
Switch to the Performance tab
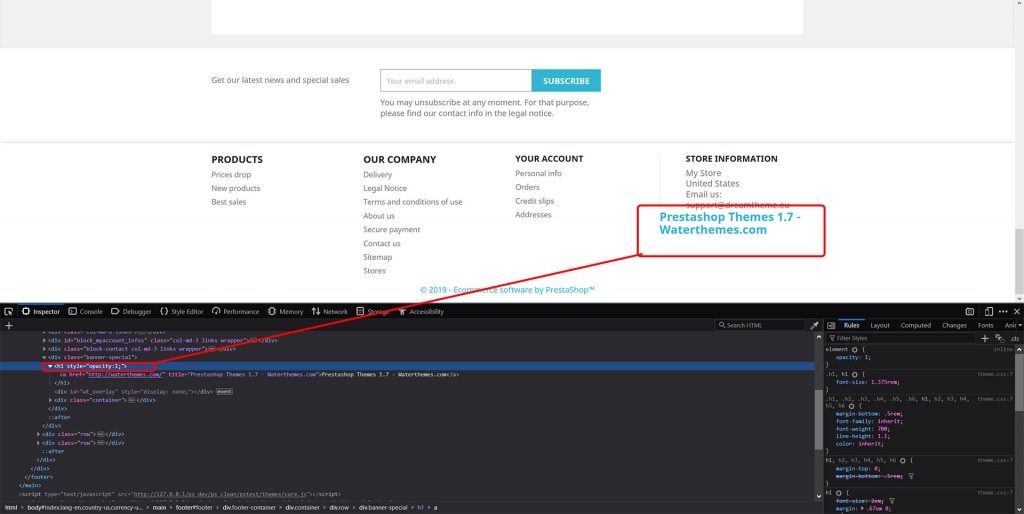coord(236,312)
